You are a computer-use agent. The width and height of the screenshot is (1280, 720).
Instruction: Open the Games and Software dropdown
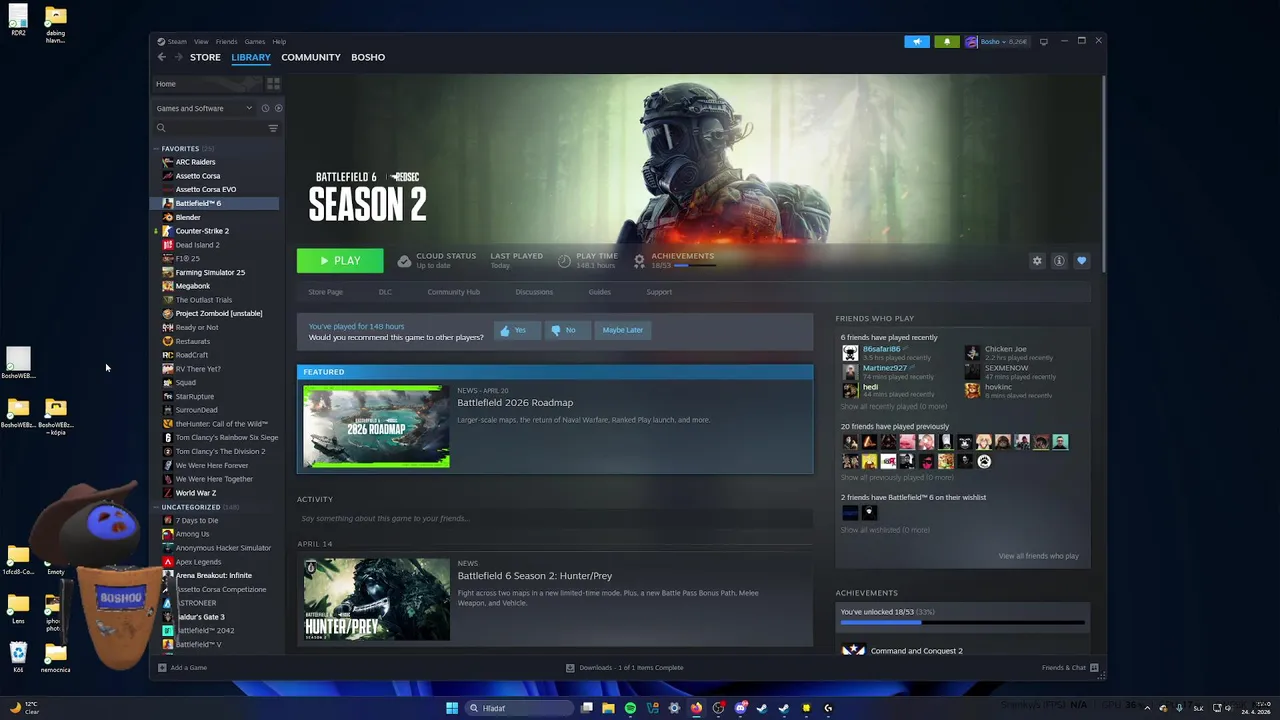(204, 108)
